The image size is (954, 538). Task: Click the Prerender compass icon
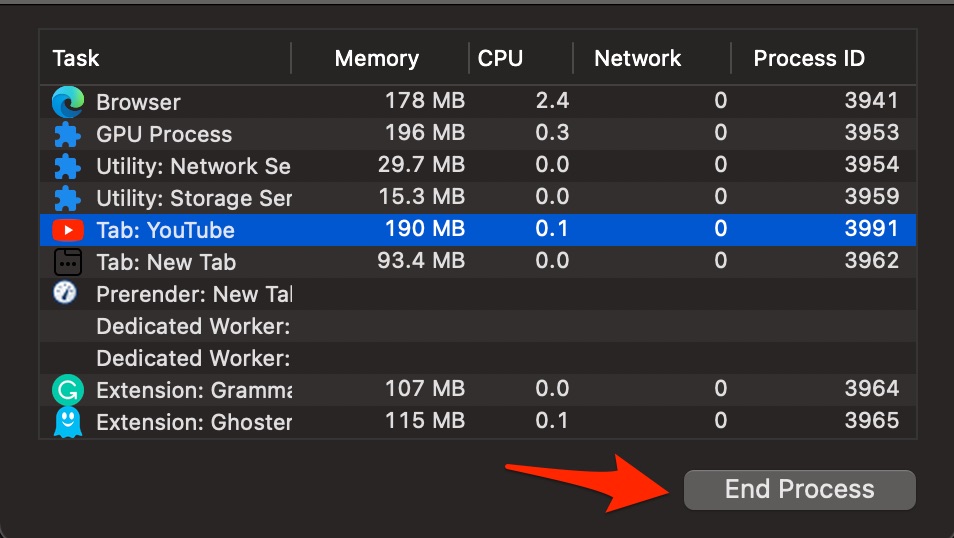65,293
